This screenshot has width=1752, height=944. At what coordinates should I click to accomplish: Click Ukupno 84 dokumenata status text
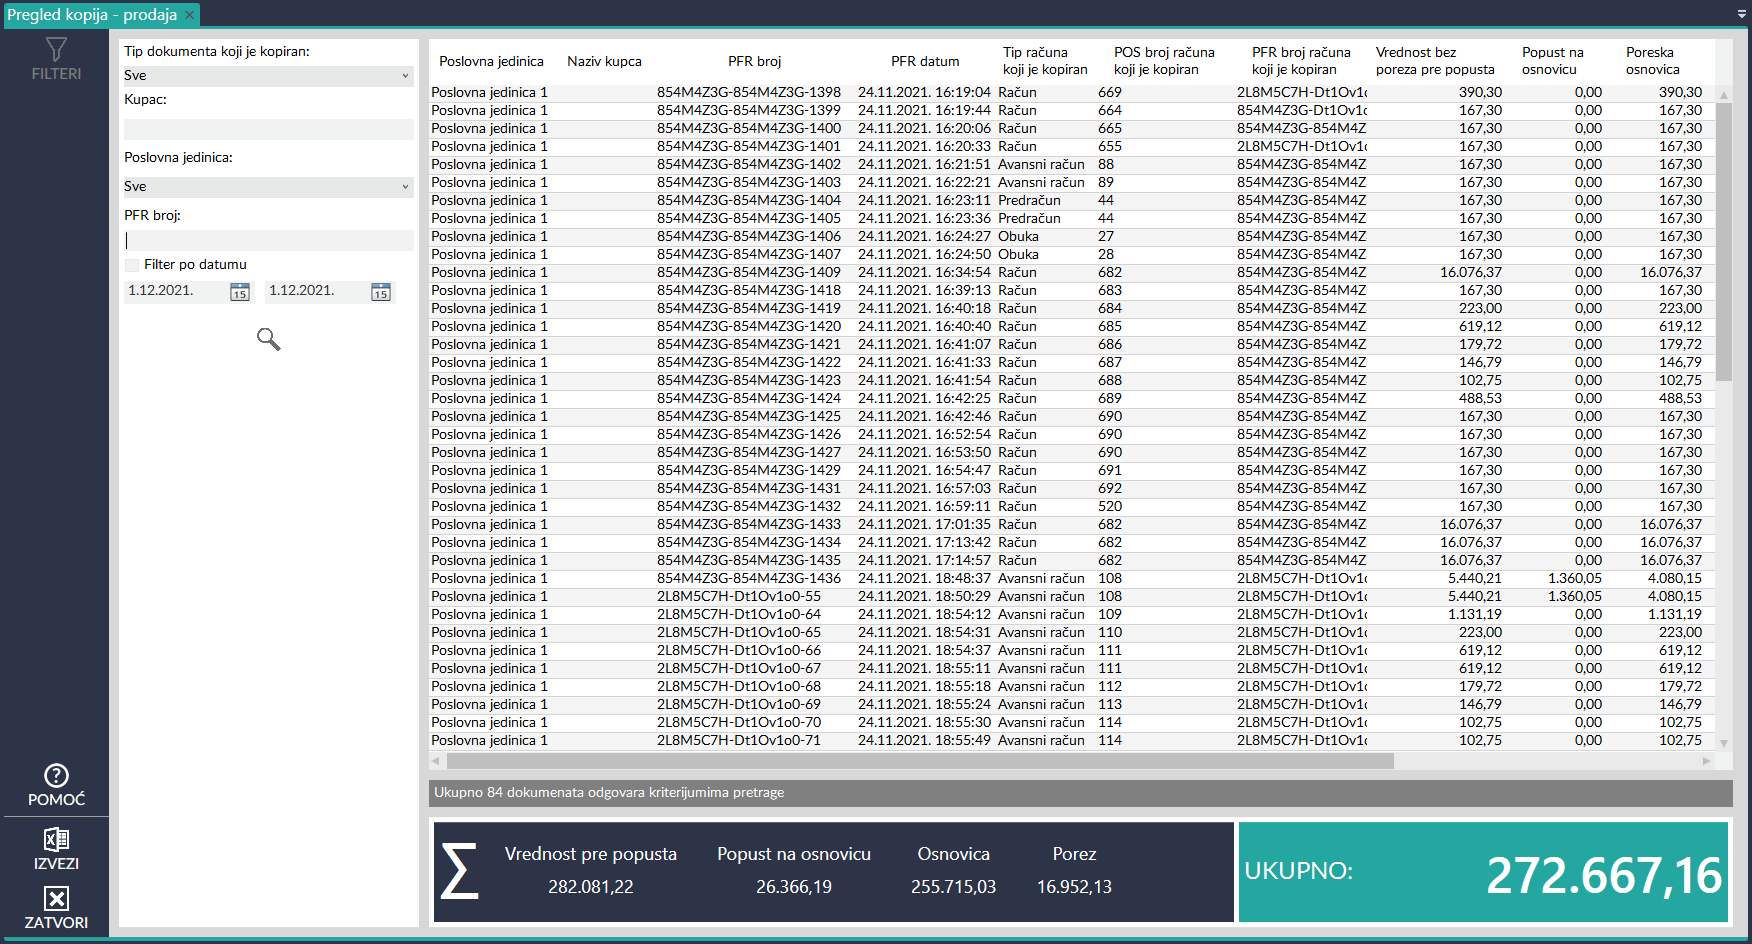coord(609,793)
